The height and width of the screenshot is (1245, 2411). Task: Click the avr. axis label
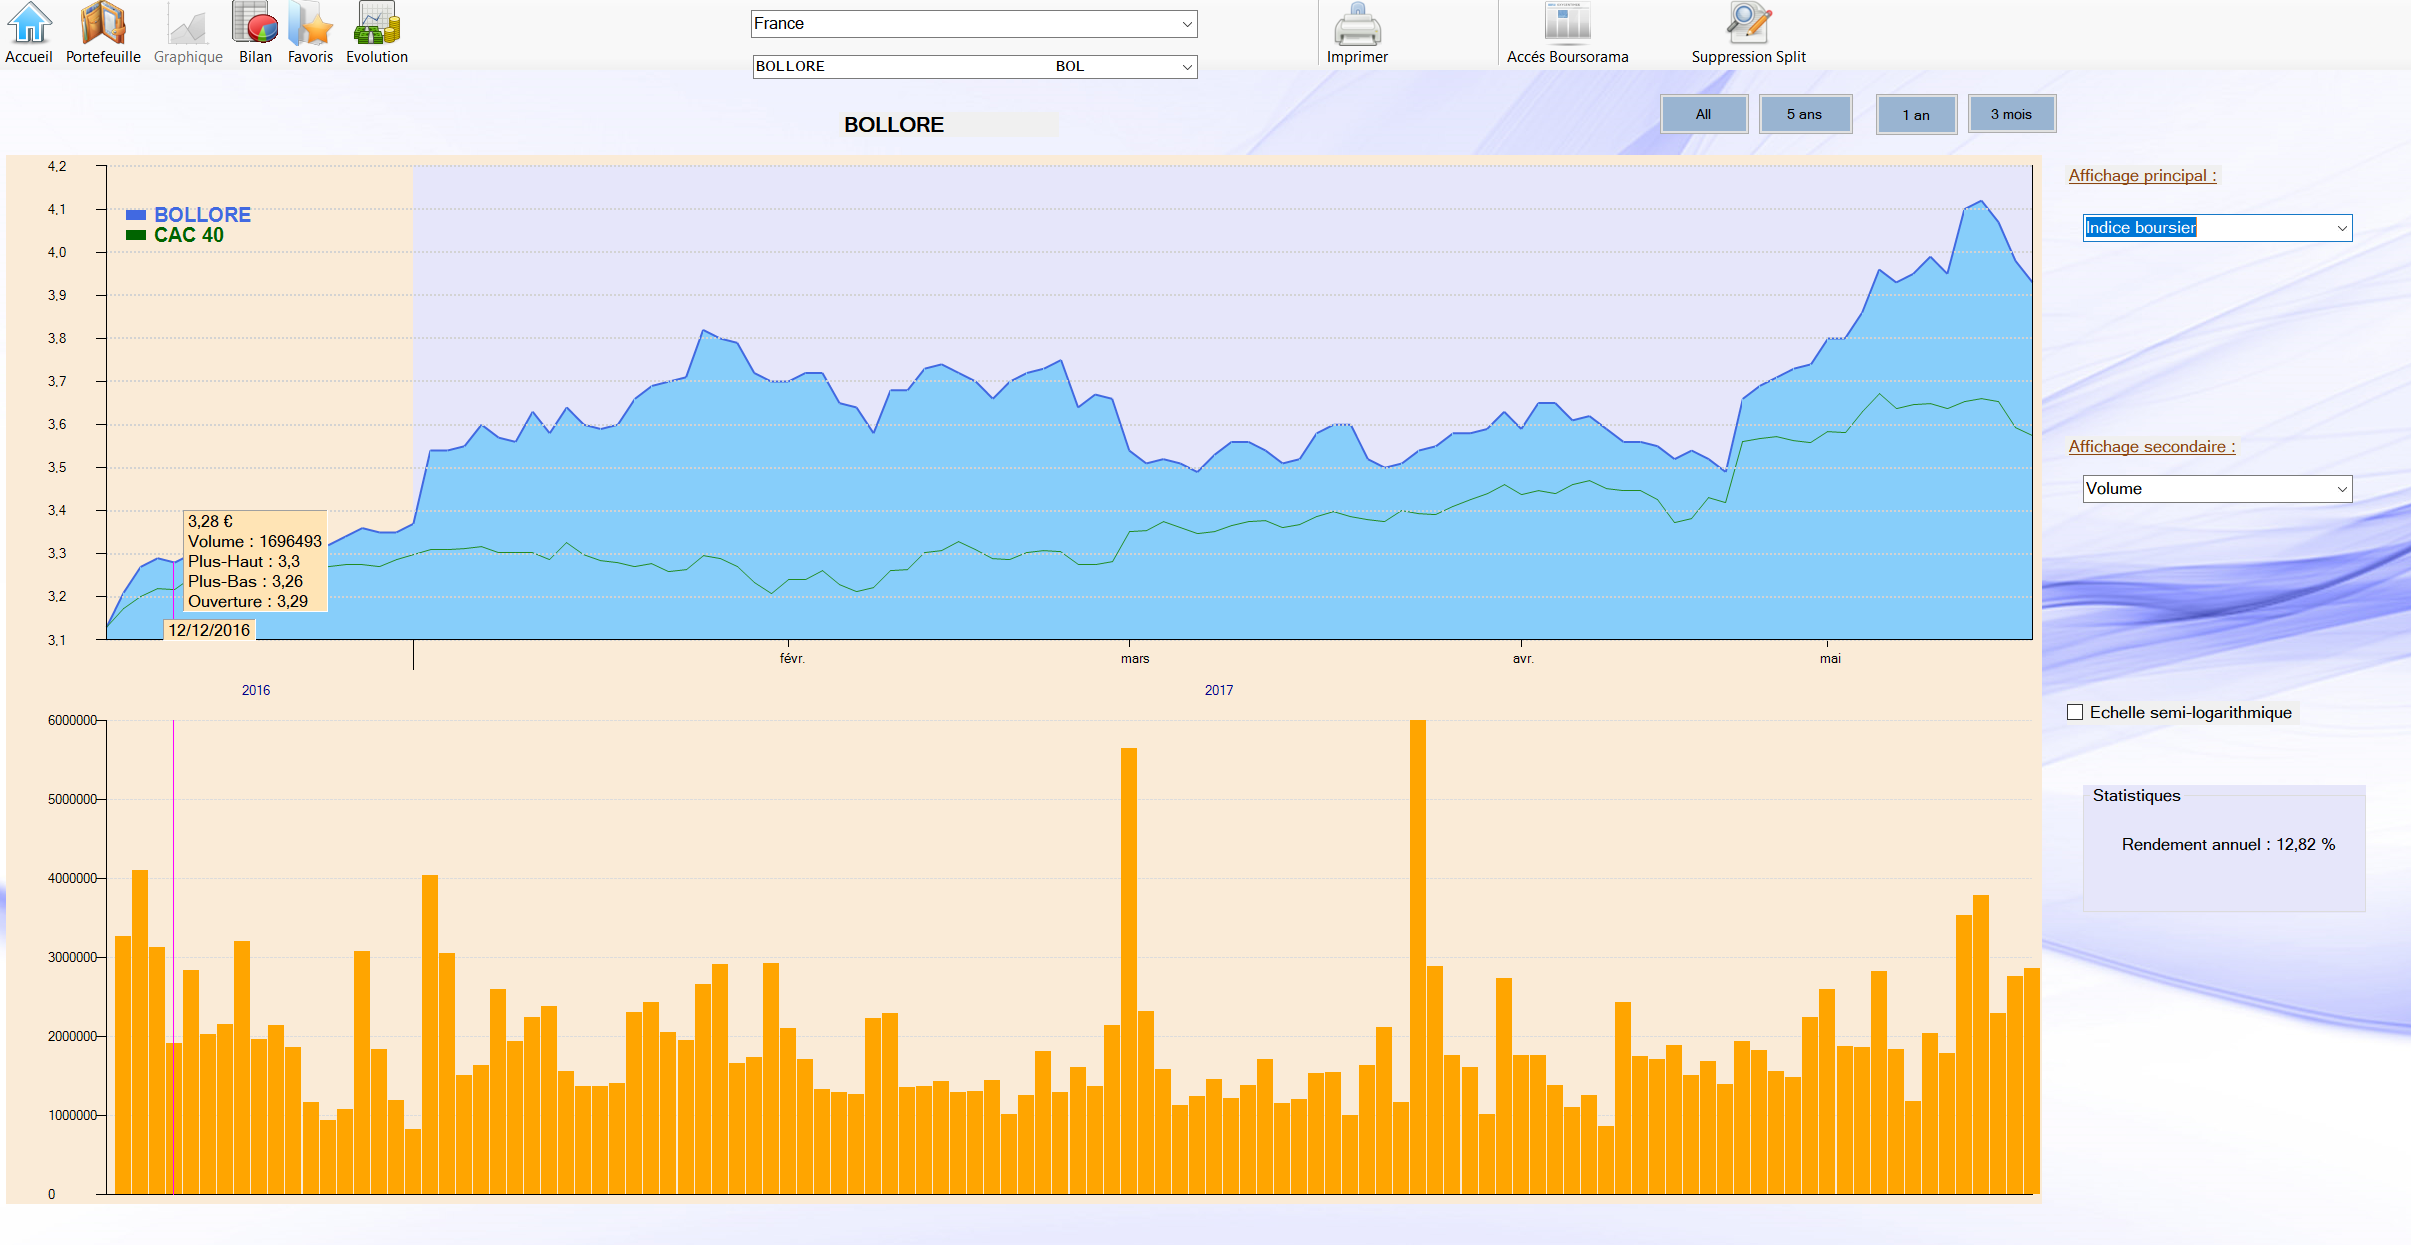(1523, 659)
